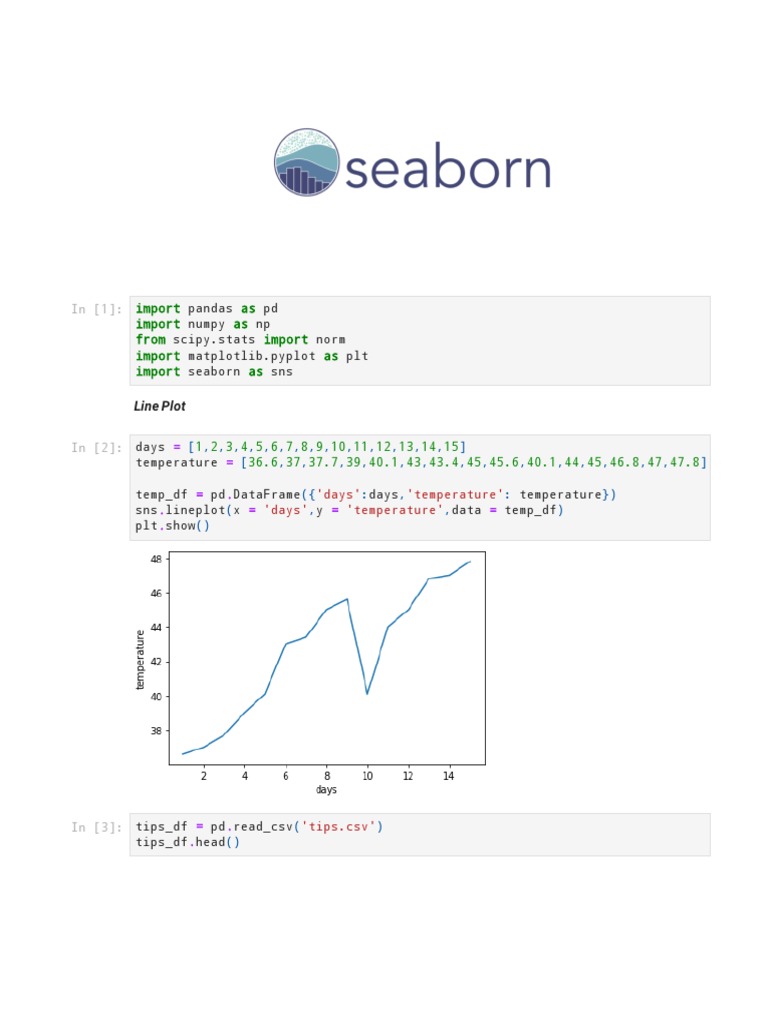
Task: Select the In [1] cell prompt
Action: (97, 309)
